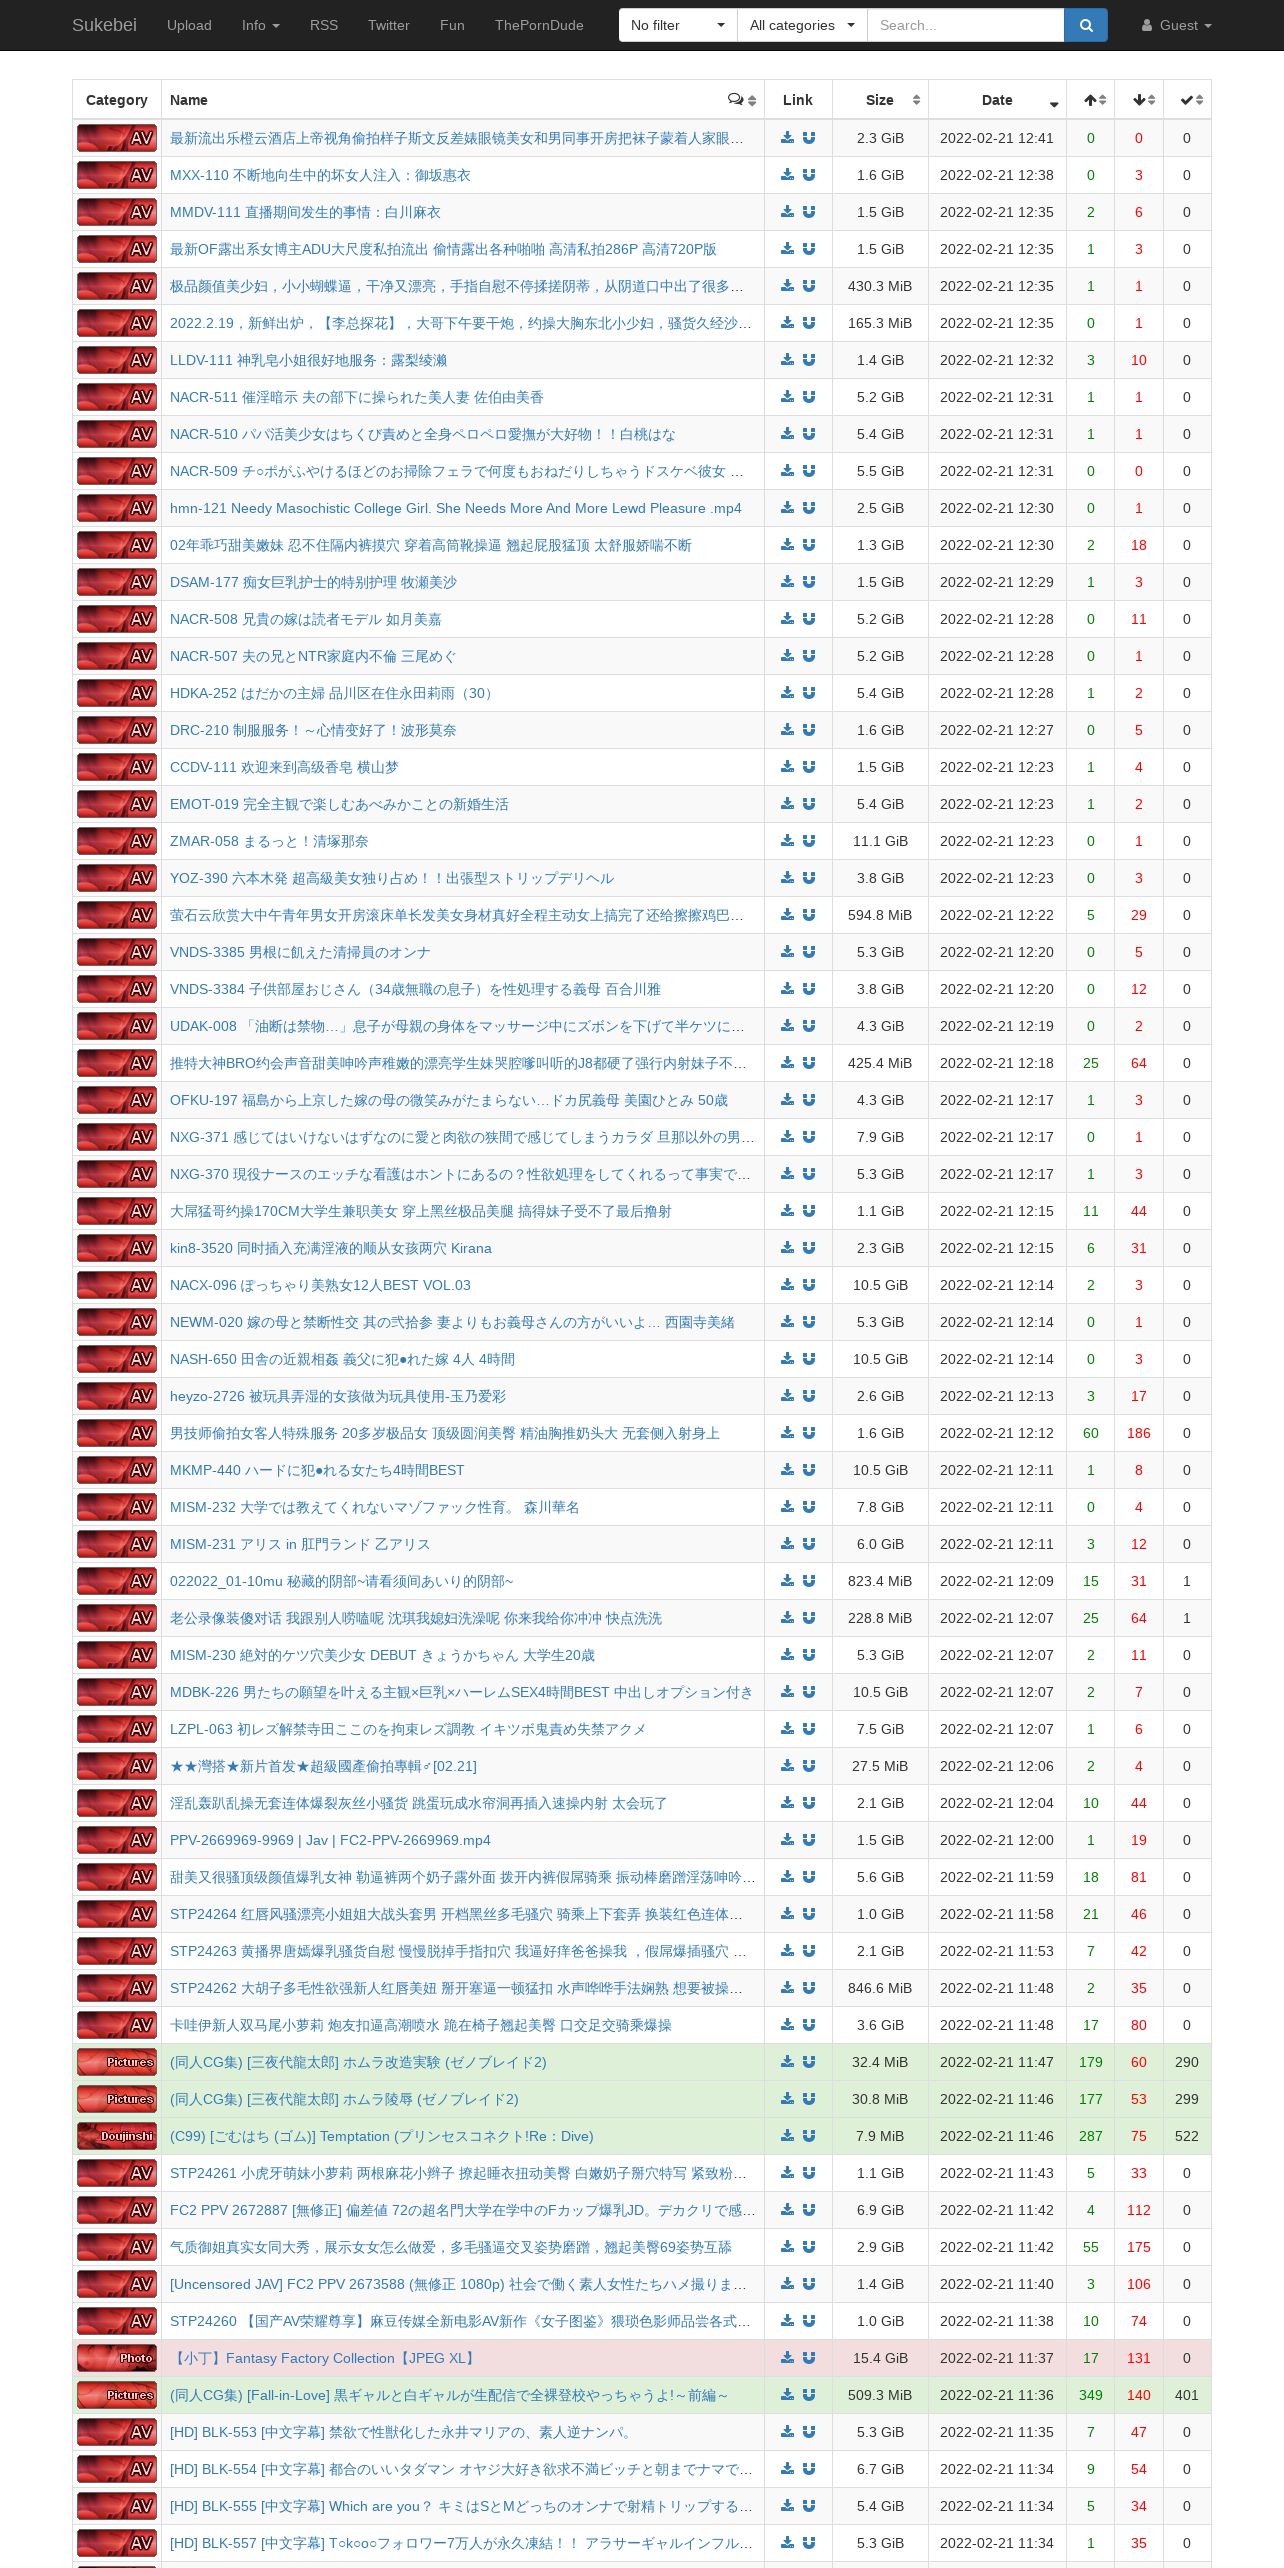Open DSAM-177 torrent title link
Viewport: 1284px width, 2568px height.
click(x=313, y=582)
